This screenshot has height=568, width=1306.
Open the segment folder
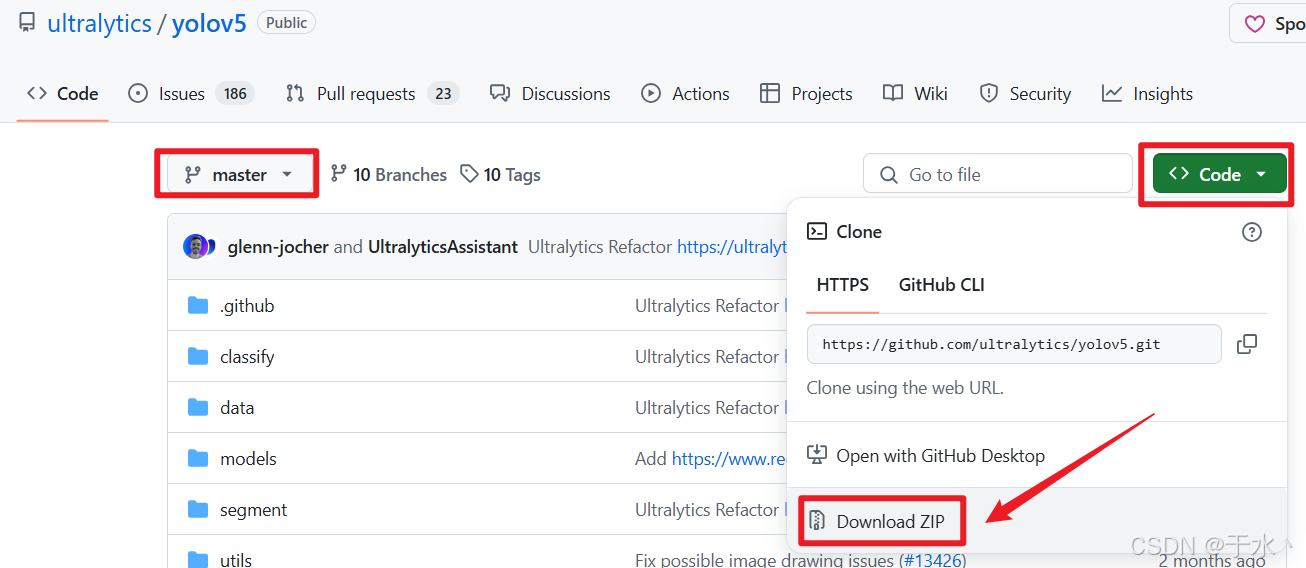click(253, 510)
